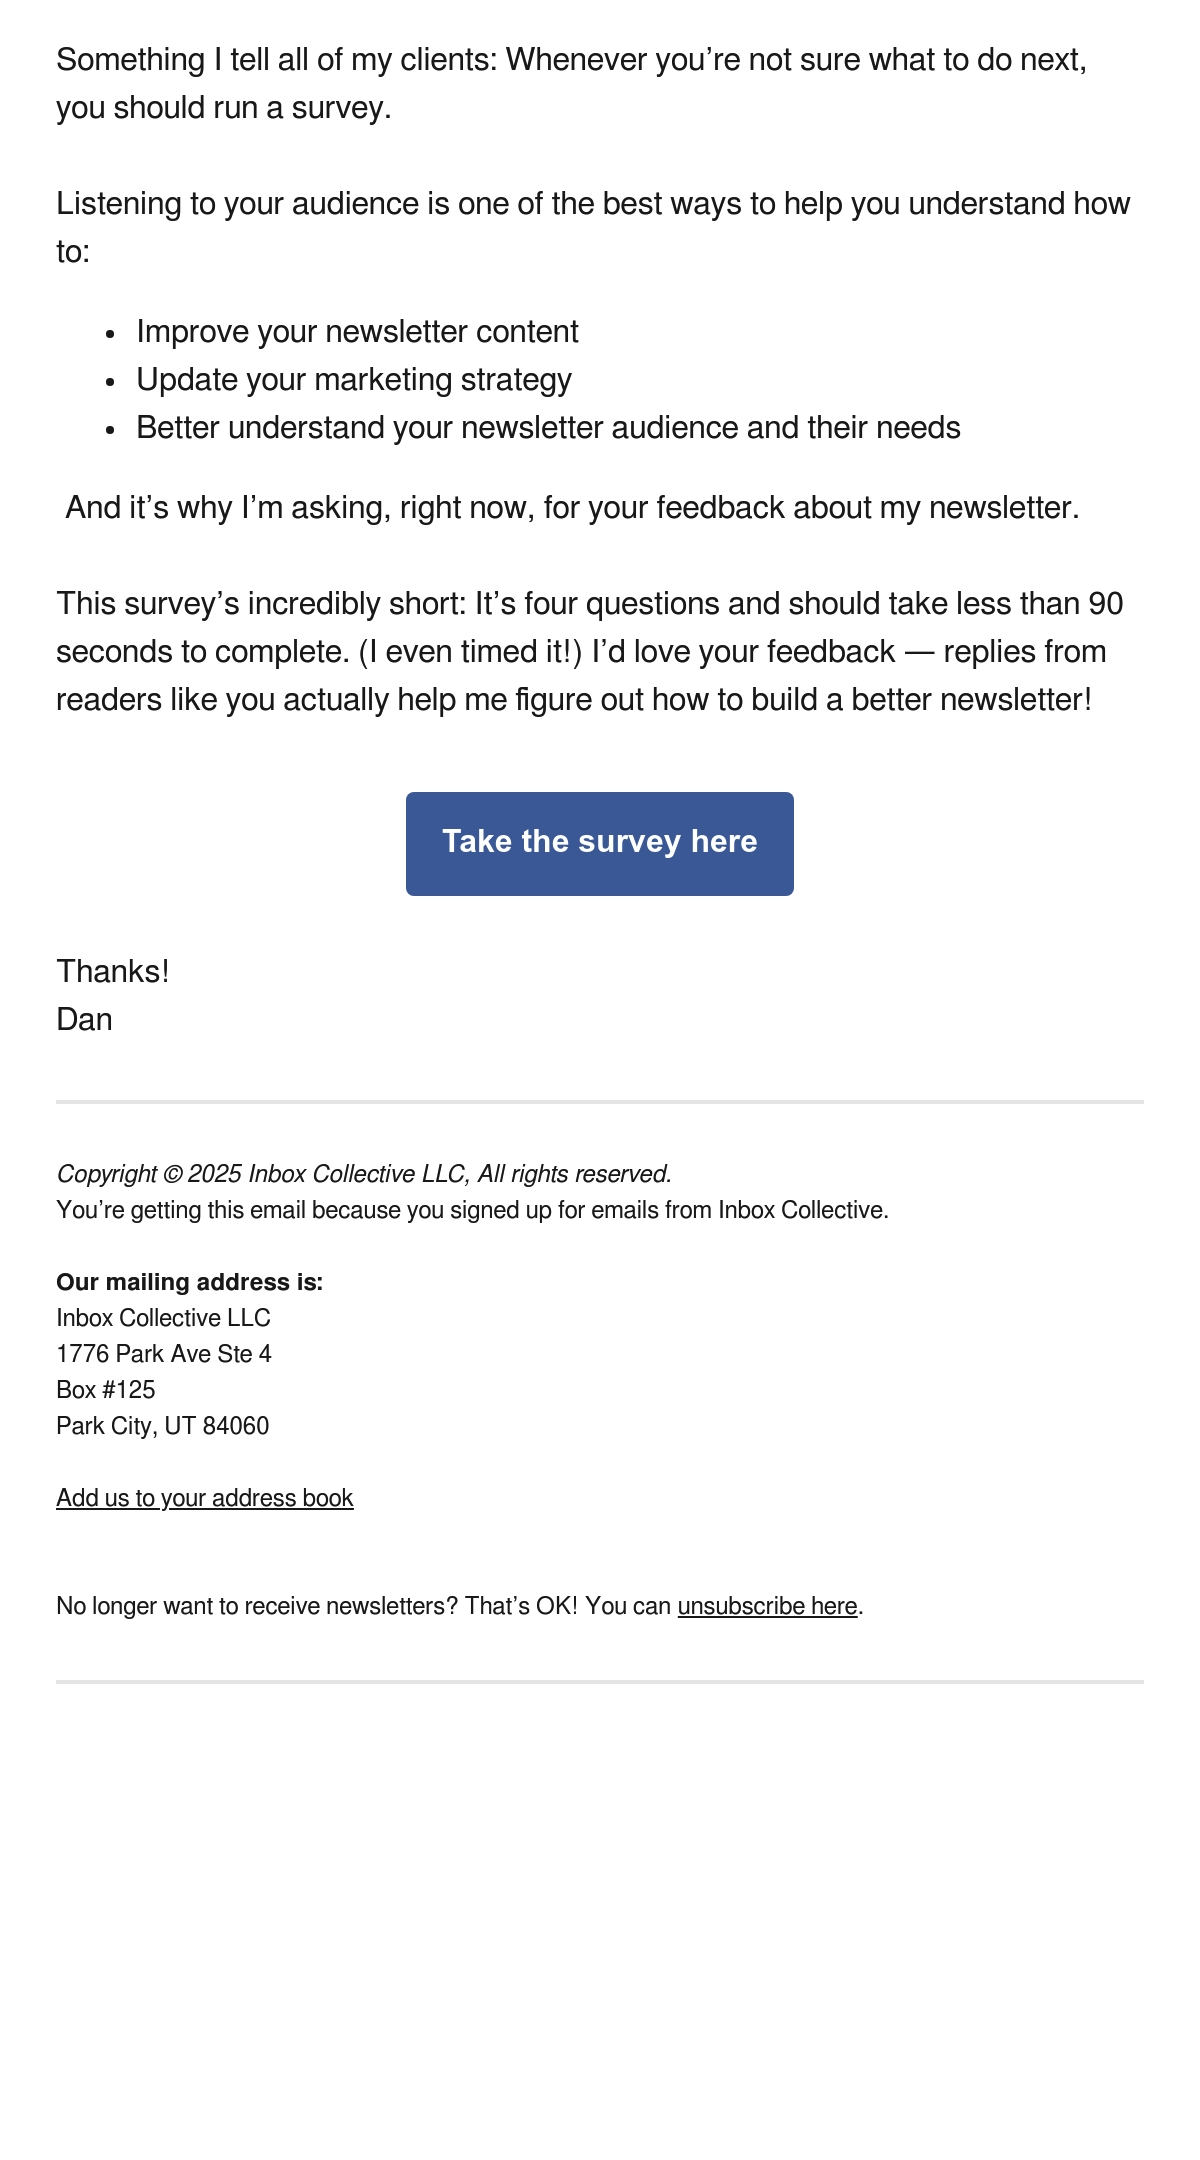Select the Listening to your audience paragraph
1200x2160 pixels.
click(593, 227)
